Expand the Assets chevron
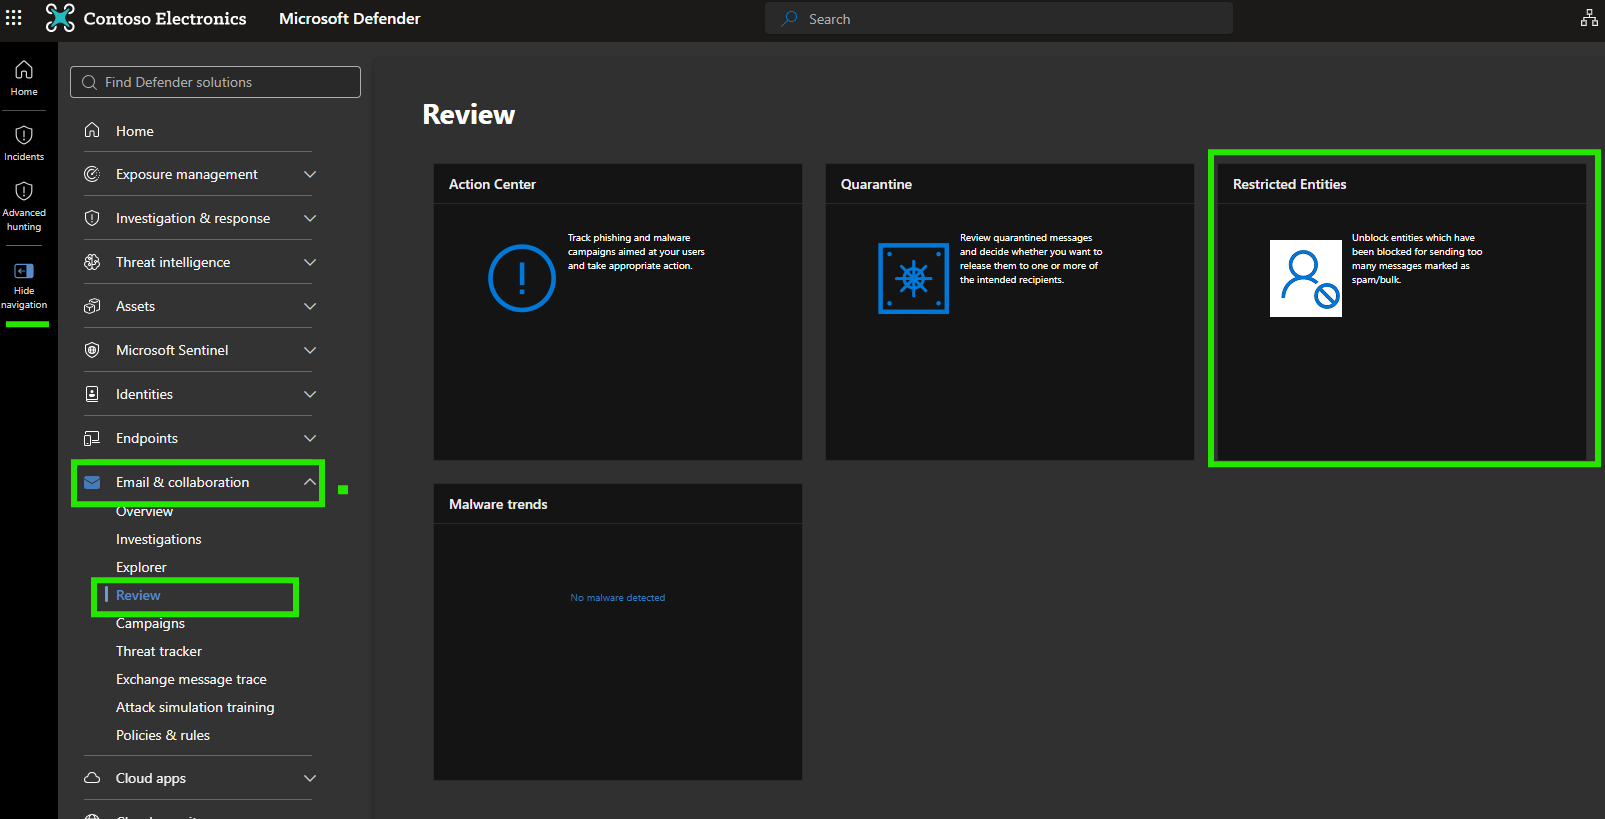The image size is (1605, 819). click(310, 306)
